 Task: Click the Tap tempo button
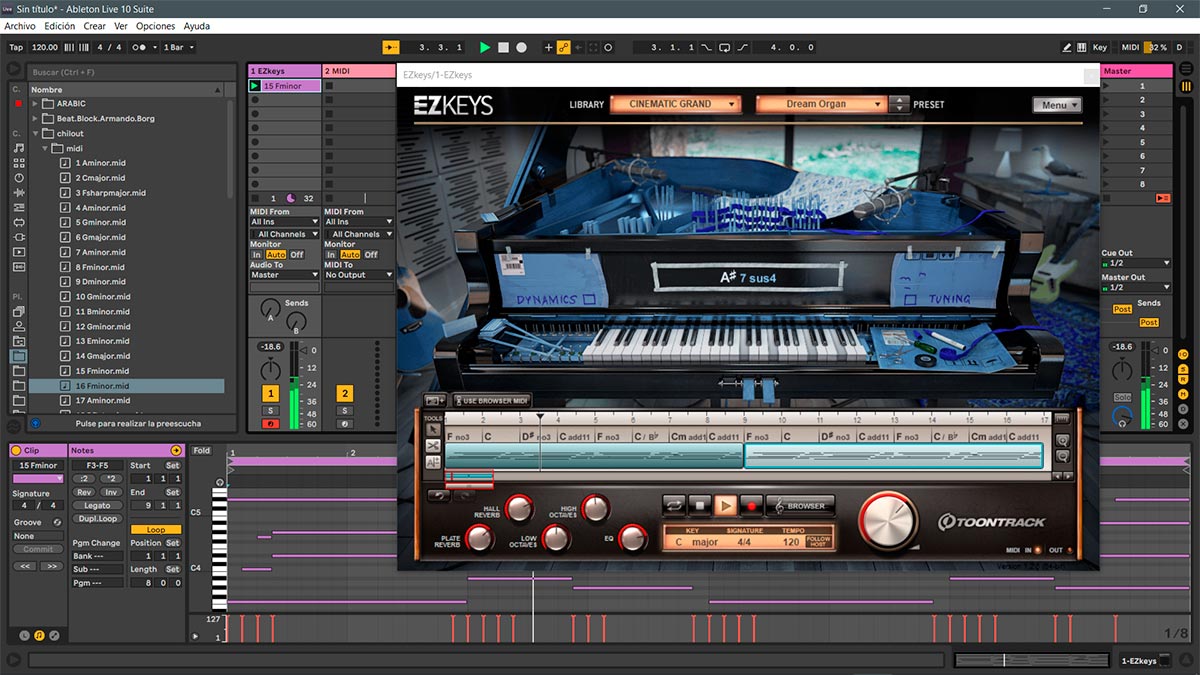[16, 47]
